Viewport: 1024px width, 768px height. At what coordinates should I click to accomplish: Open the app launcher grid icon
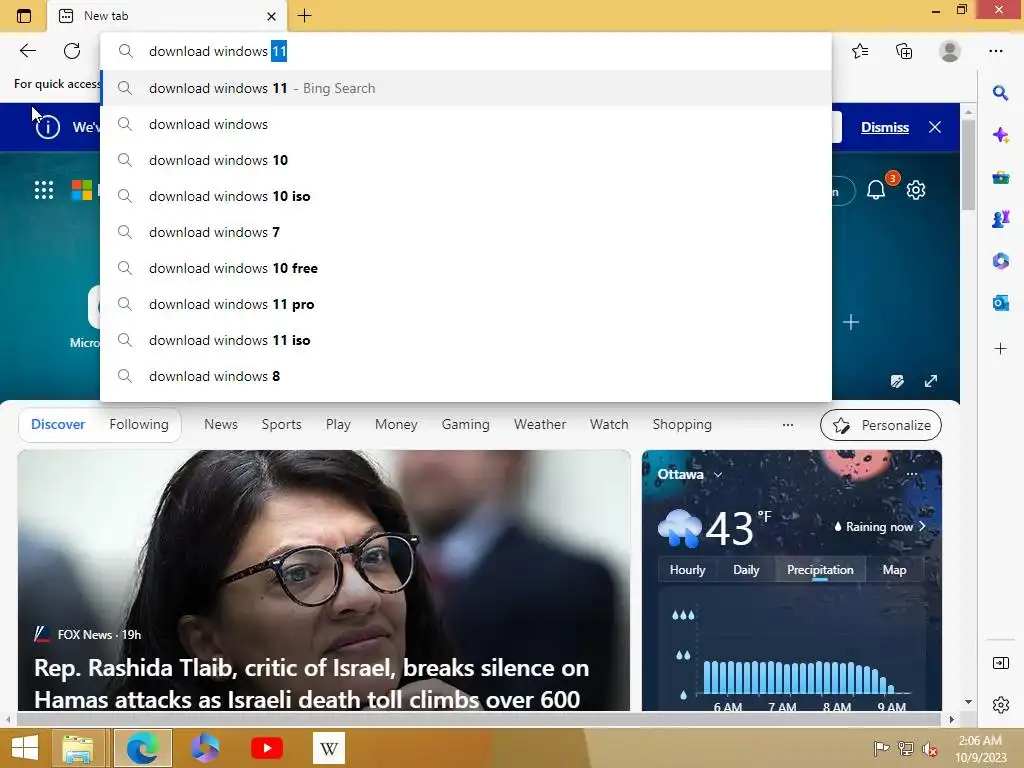(44, 190)
